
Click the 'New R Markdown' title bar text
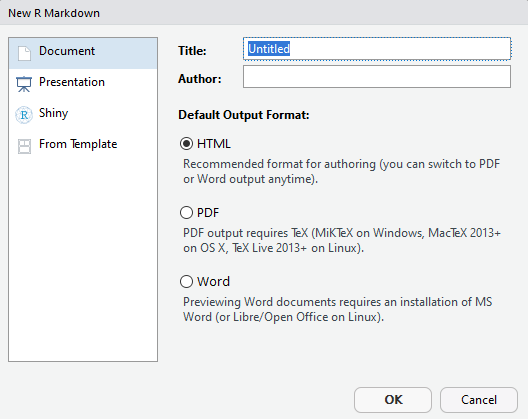(x=54, y=13)
